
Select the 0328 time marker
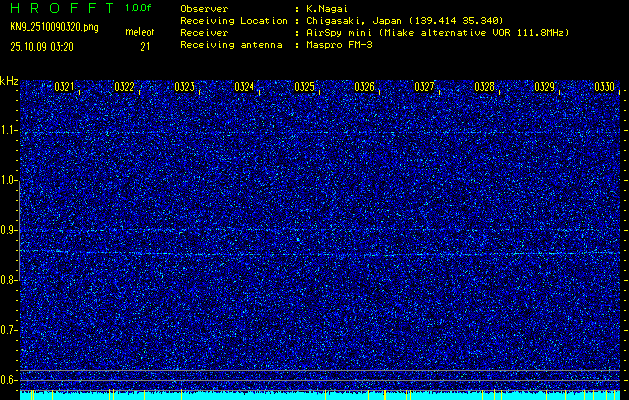coord(484,87)
